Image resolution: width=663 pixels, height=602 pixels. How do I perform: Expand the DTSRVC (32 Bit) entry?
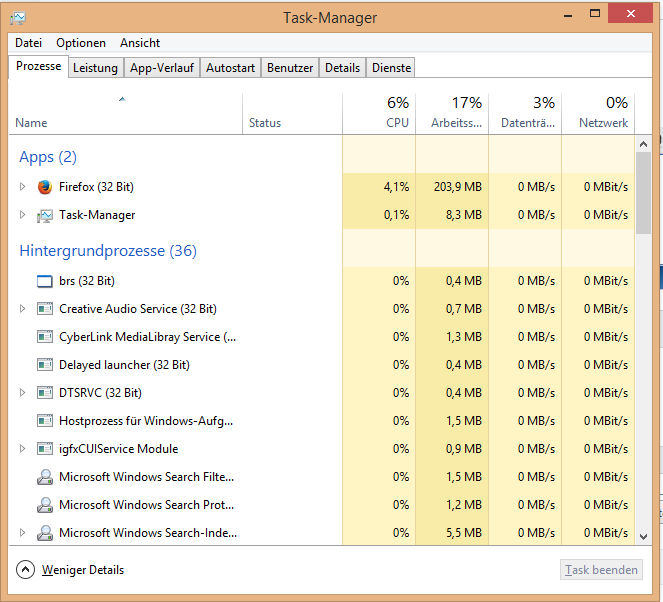(22, 393)
